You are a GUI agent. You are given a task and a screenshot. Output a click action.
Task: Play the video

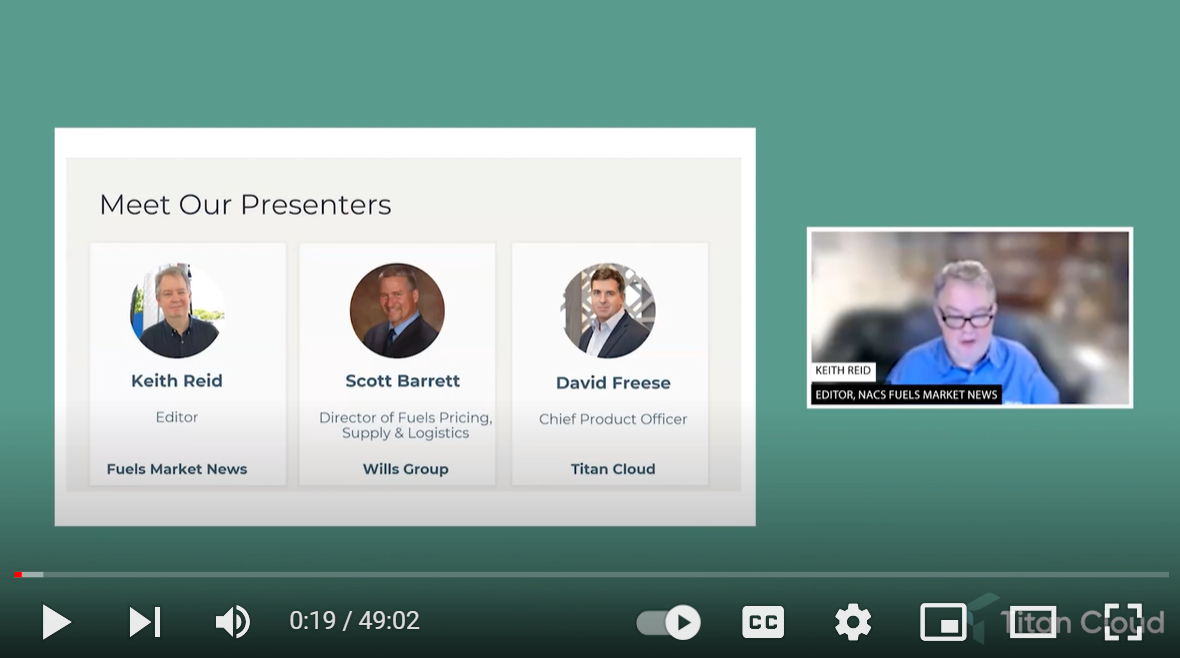pyautogui.click(x=56, y=622)
